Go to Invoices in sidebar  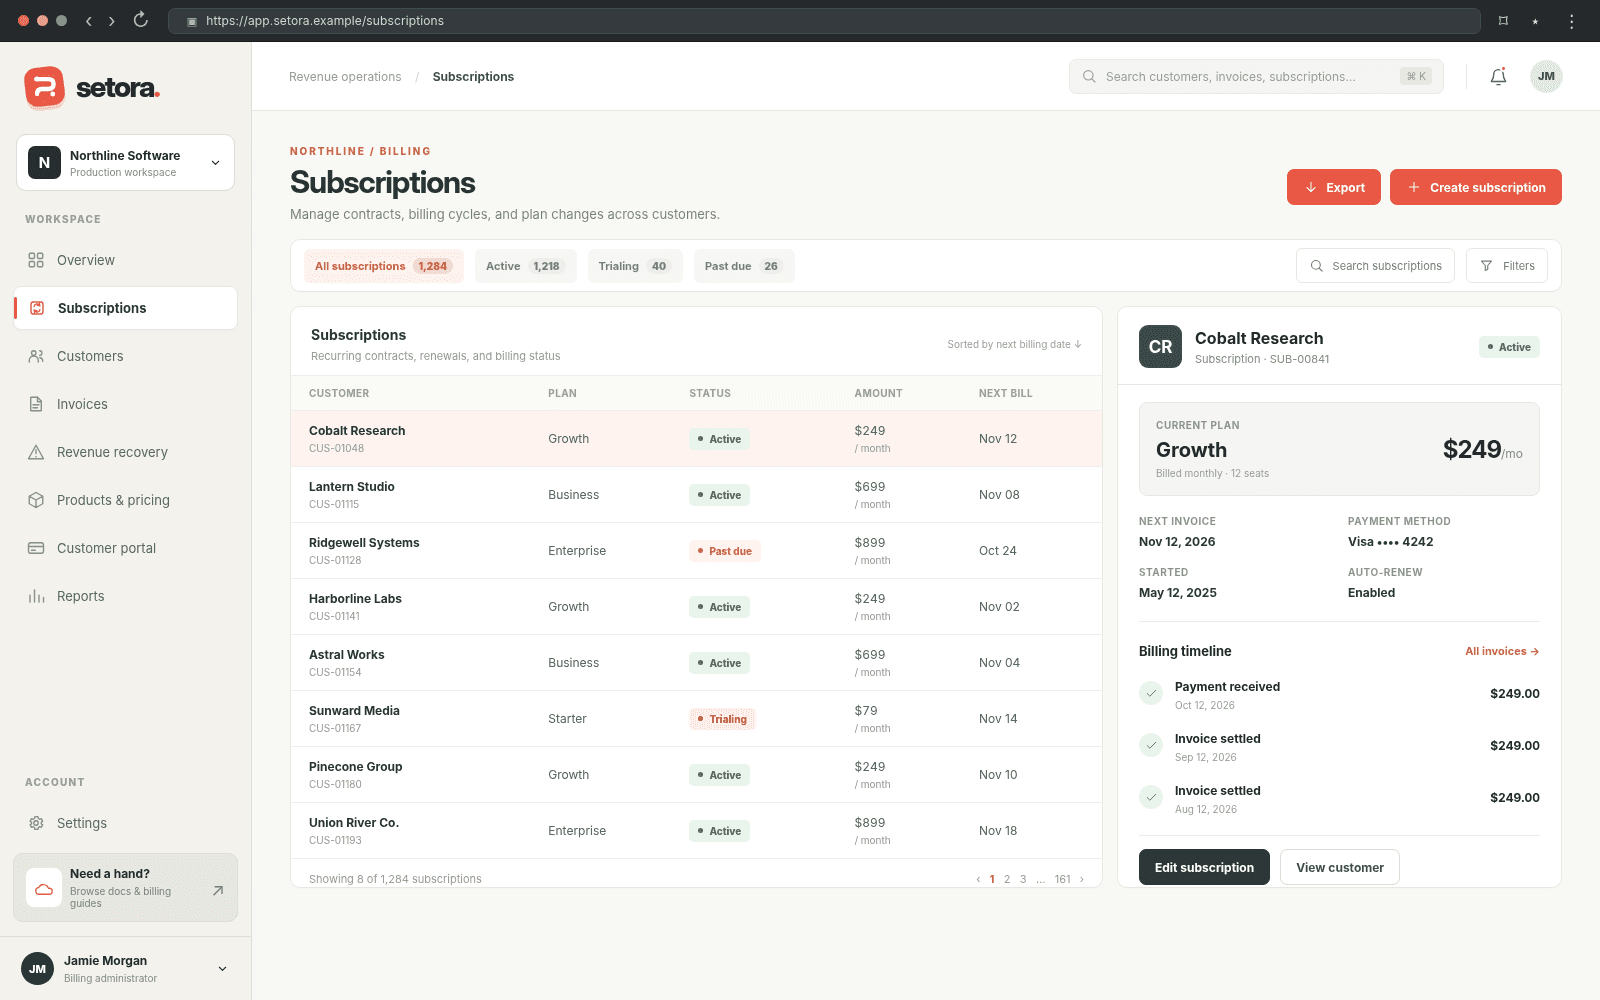click(x=126, y=404)
